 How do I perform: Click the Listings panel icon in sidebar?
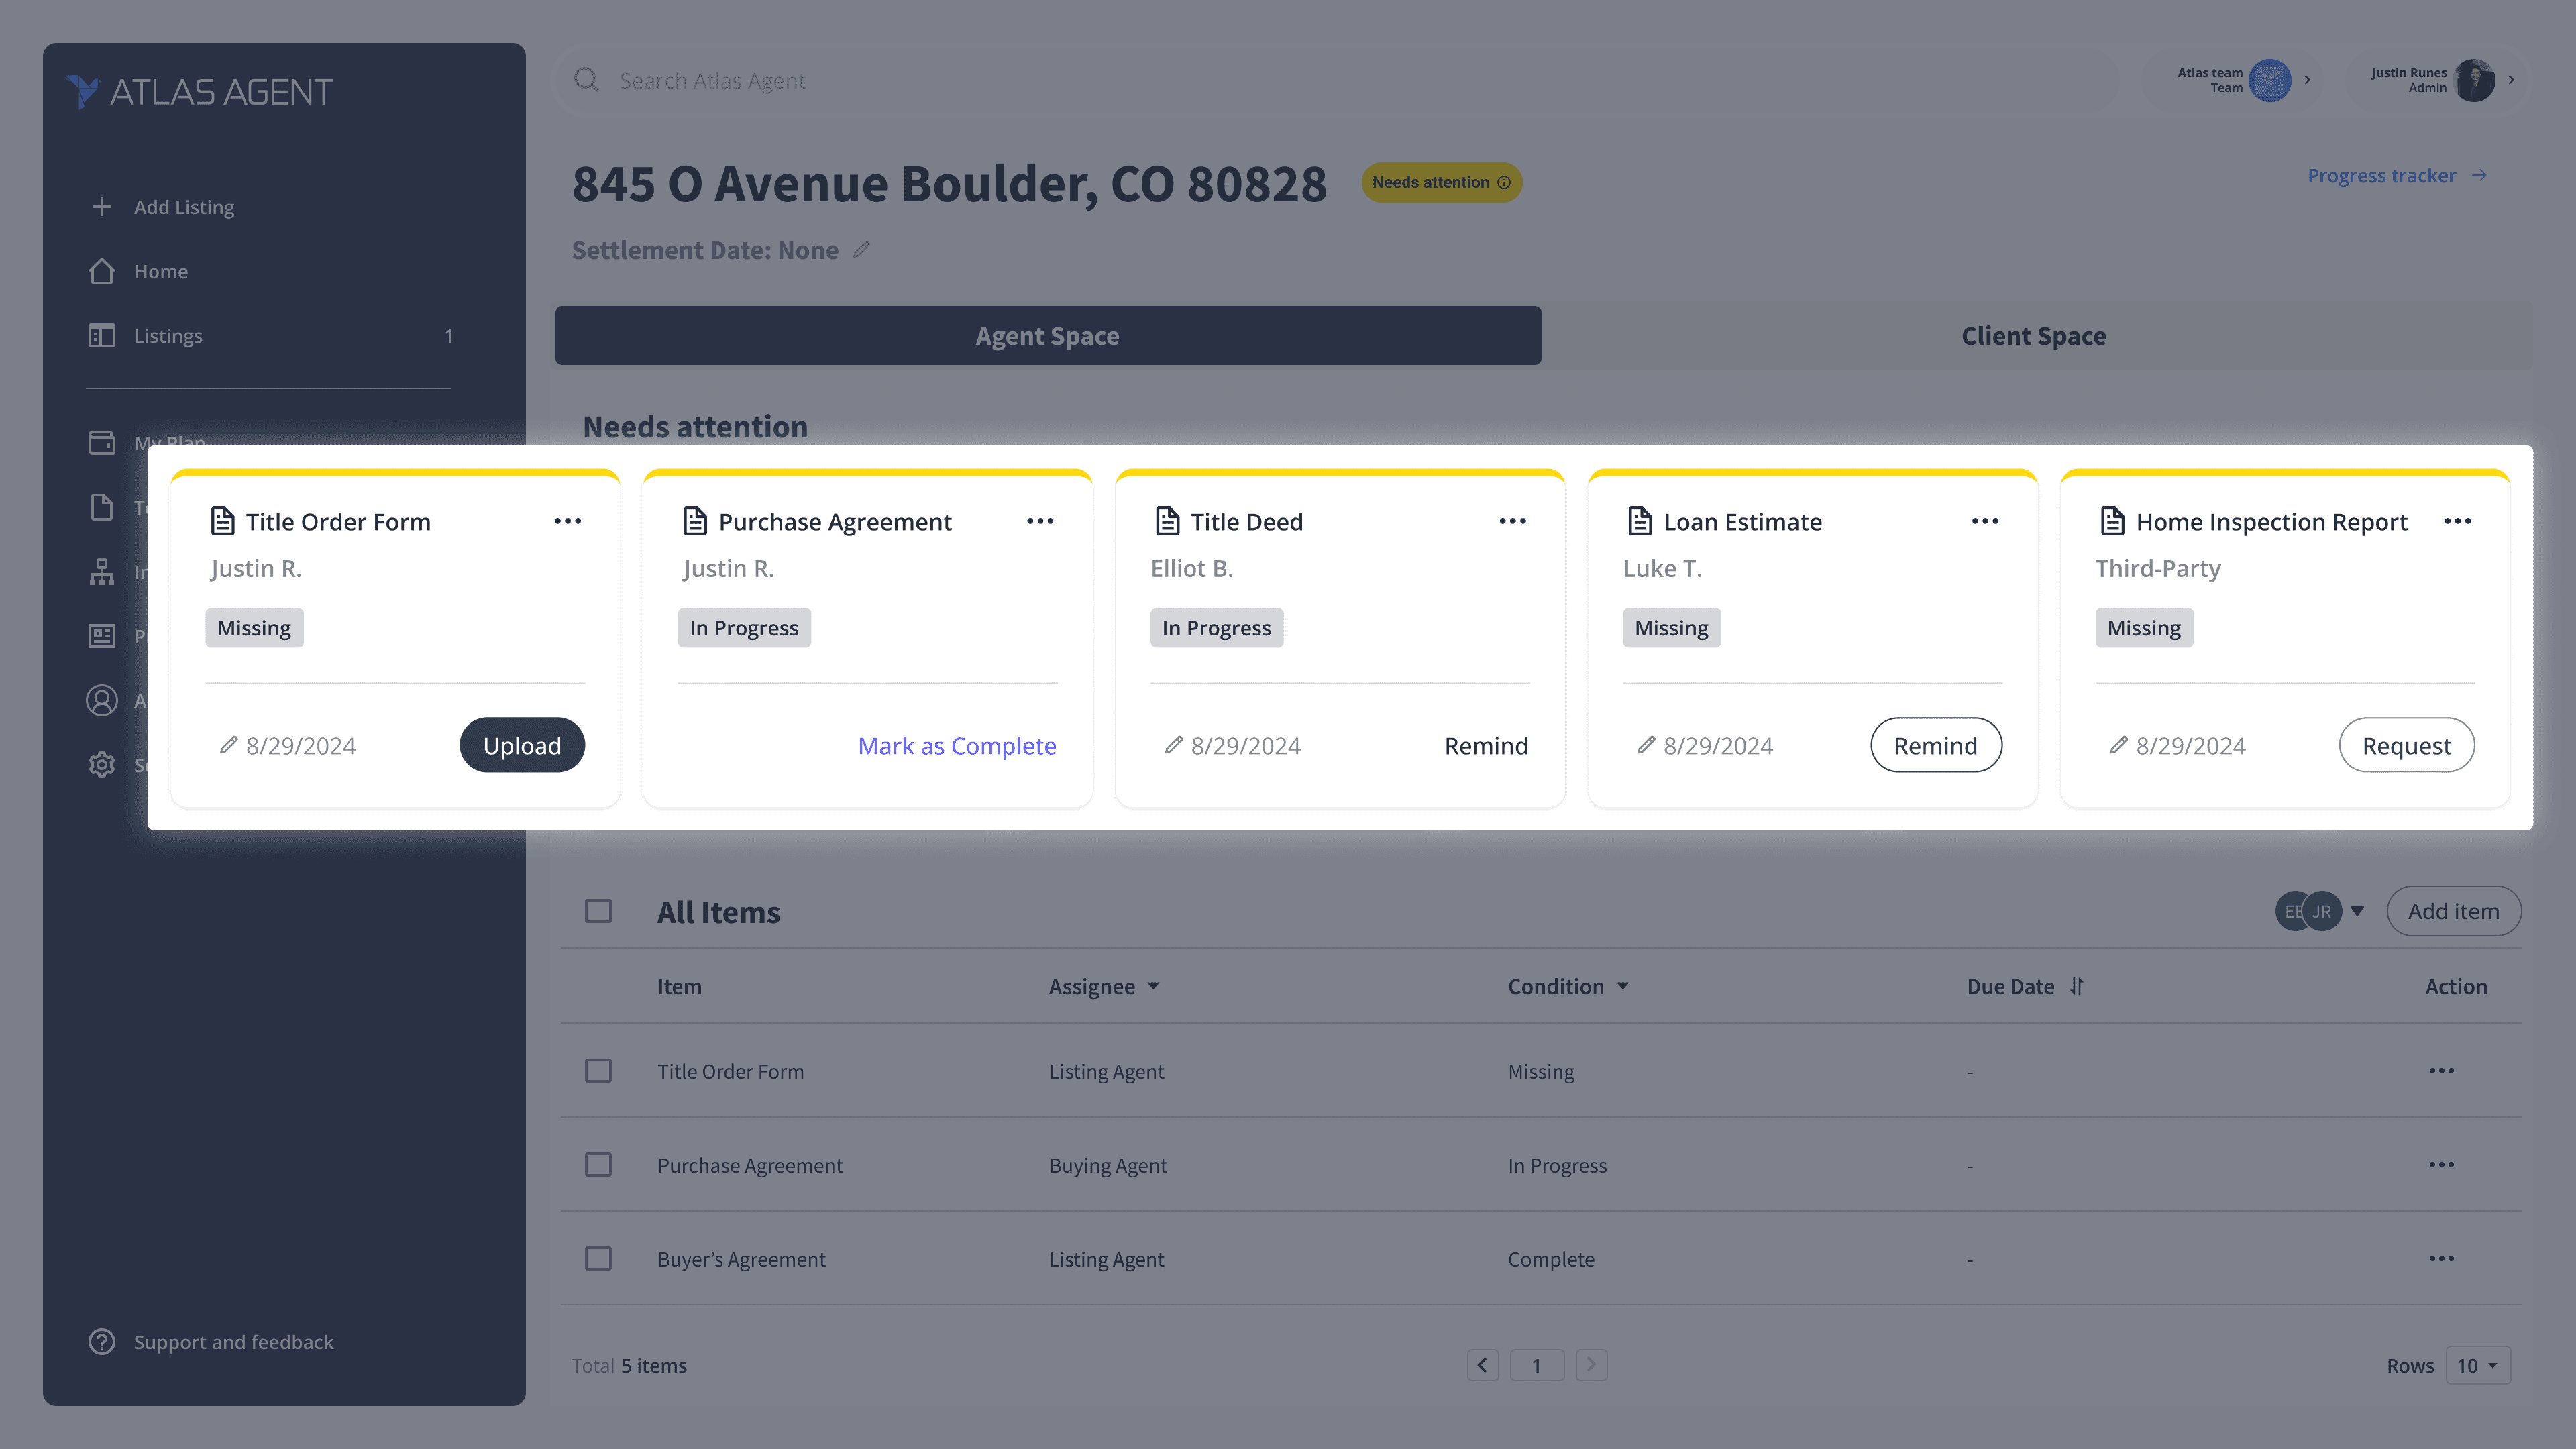point(101,336)
